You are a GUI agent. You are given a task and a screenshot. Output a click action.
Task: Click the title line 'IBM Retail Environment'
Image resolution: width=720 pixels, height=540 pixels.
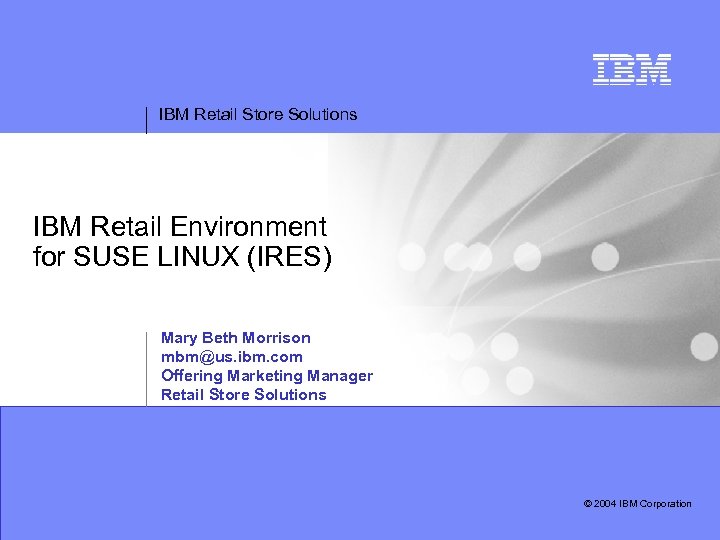[x=180, y=226]
